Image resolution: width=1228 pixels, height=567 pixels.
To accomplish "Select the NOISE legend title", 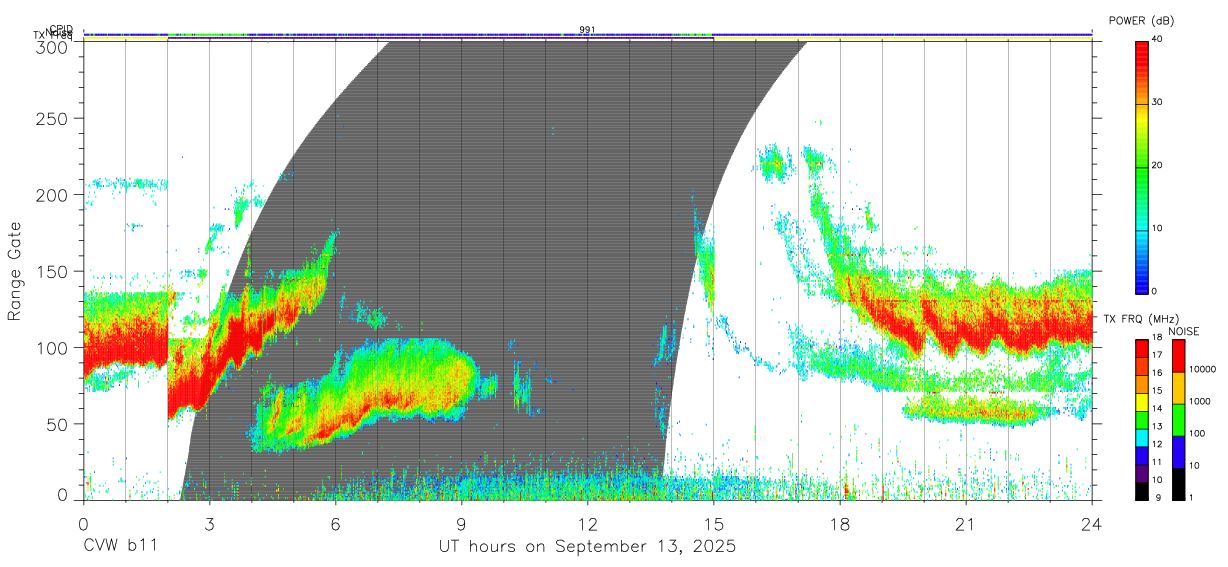I will click(1184, 331).
